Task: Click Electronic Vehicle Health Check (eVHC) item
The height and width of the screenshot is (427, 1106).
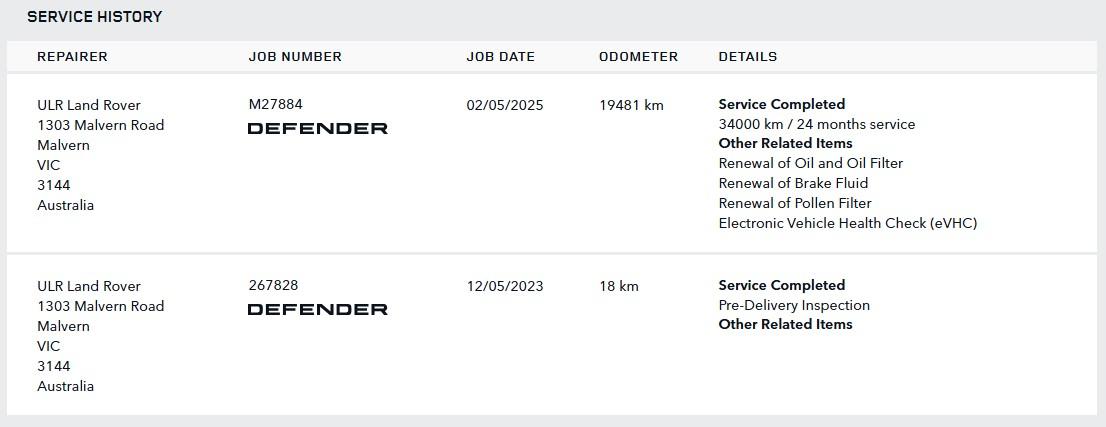Action: click(x=848, y=223)
